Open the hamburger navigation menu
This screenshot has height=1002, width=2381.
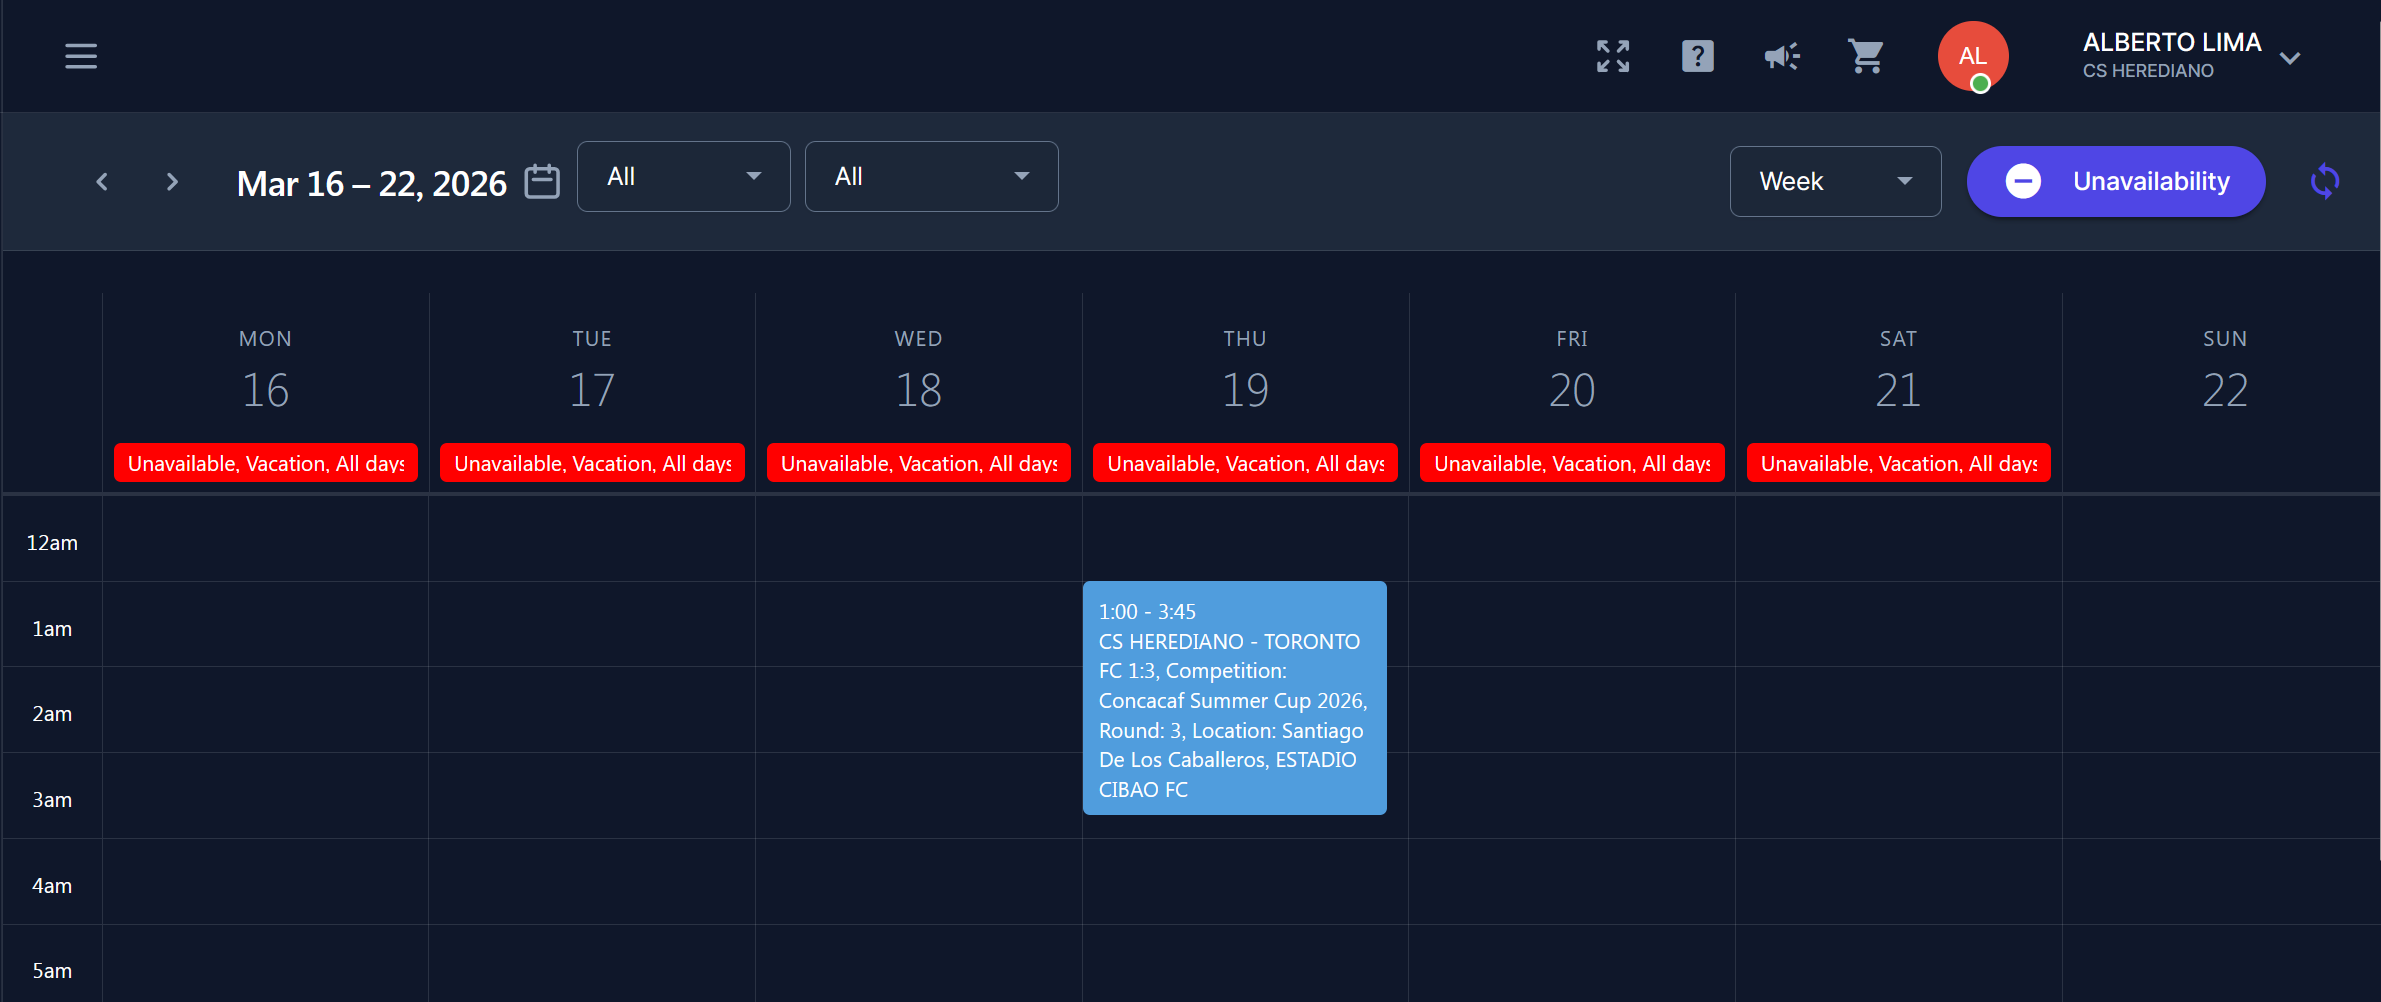81,56
